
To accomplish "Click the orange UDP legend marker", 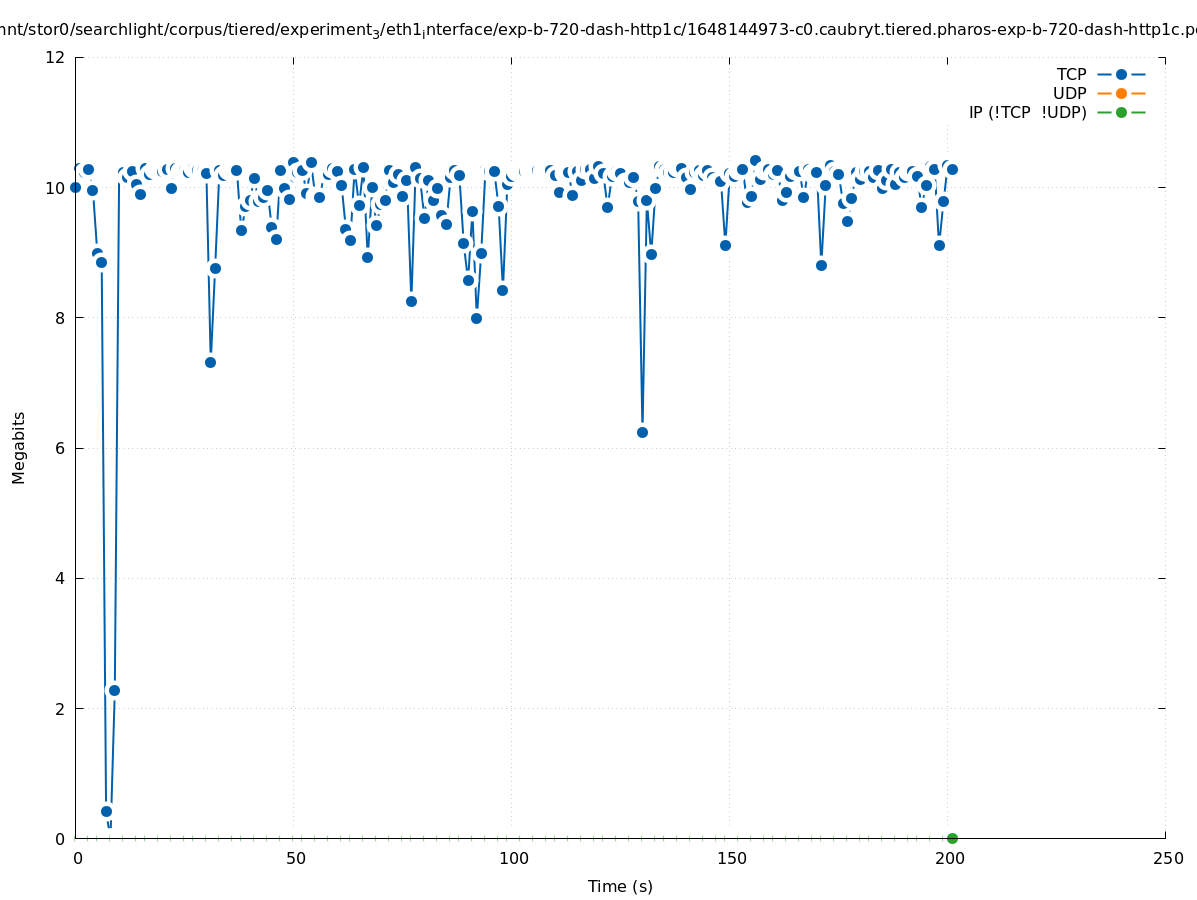I will coord(1121,94).
